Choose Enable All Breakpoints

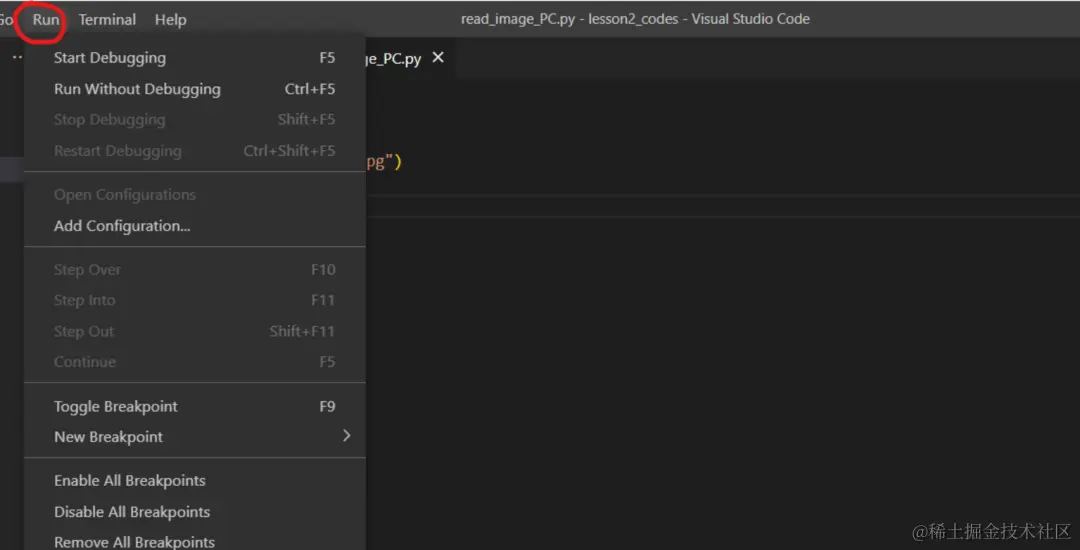click(x=195, y=480)
